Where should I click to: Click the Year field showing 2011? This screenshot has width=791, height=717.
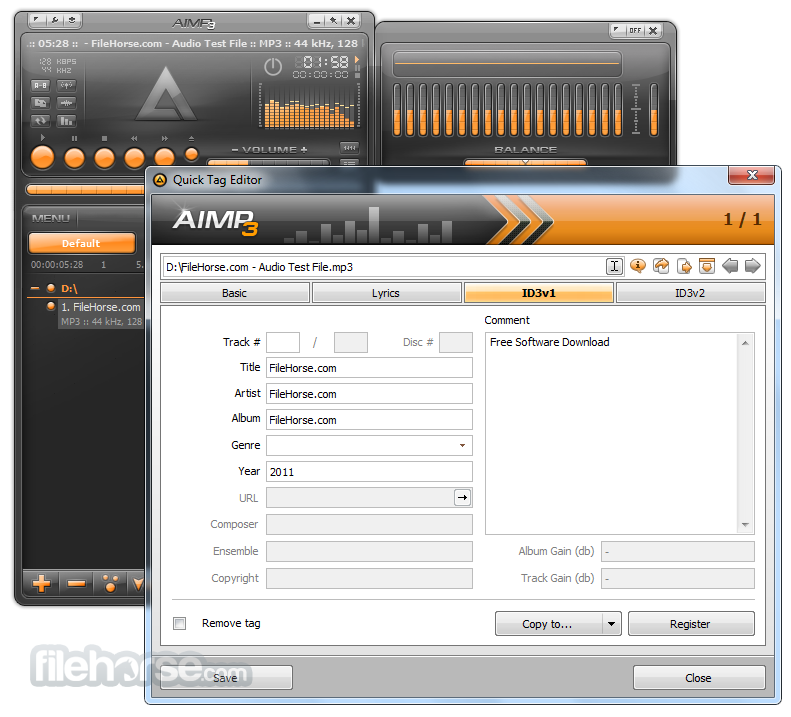369,471
